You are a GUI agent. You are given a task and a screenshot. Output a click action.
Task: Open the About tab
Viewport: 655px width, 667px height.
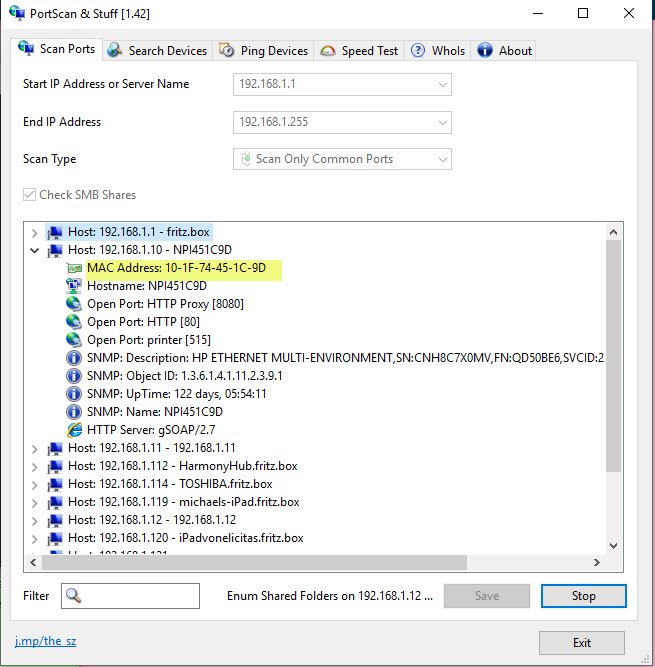click(x=503, y=51)
